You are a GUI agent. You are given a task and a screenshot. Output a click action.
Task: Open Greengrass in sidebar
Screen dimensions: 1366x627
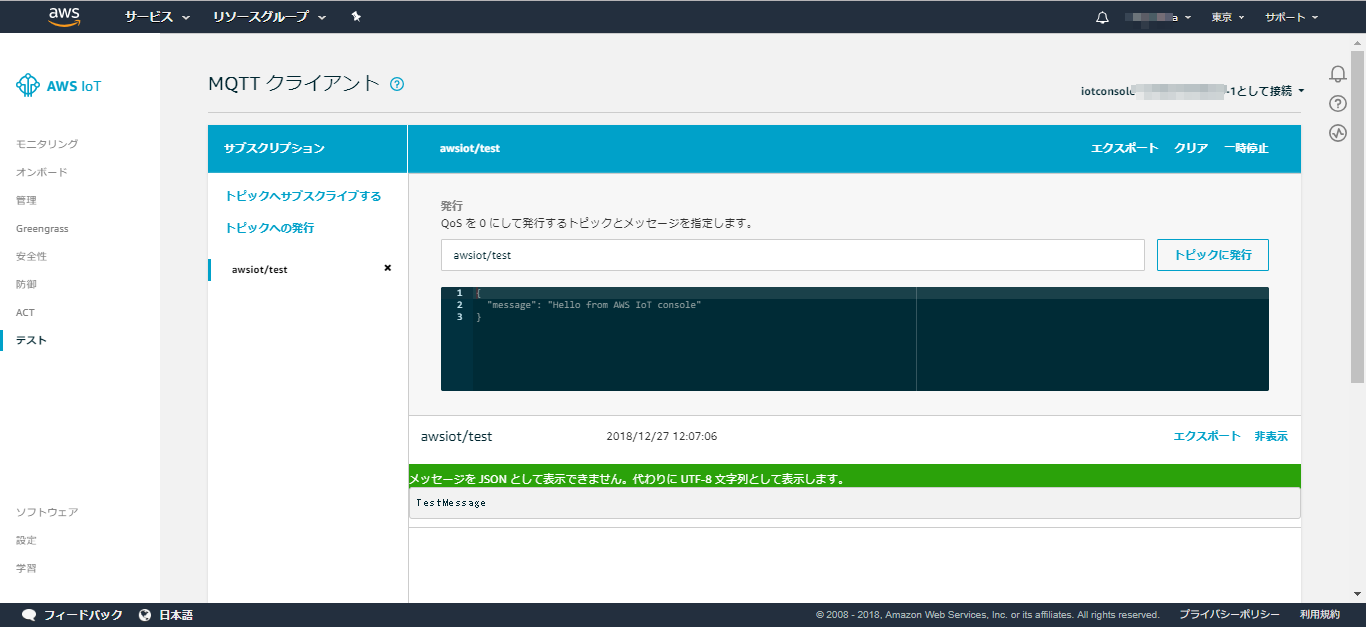click(42, 228)
